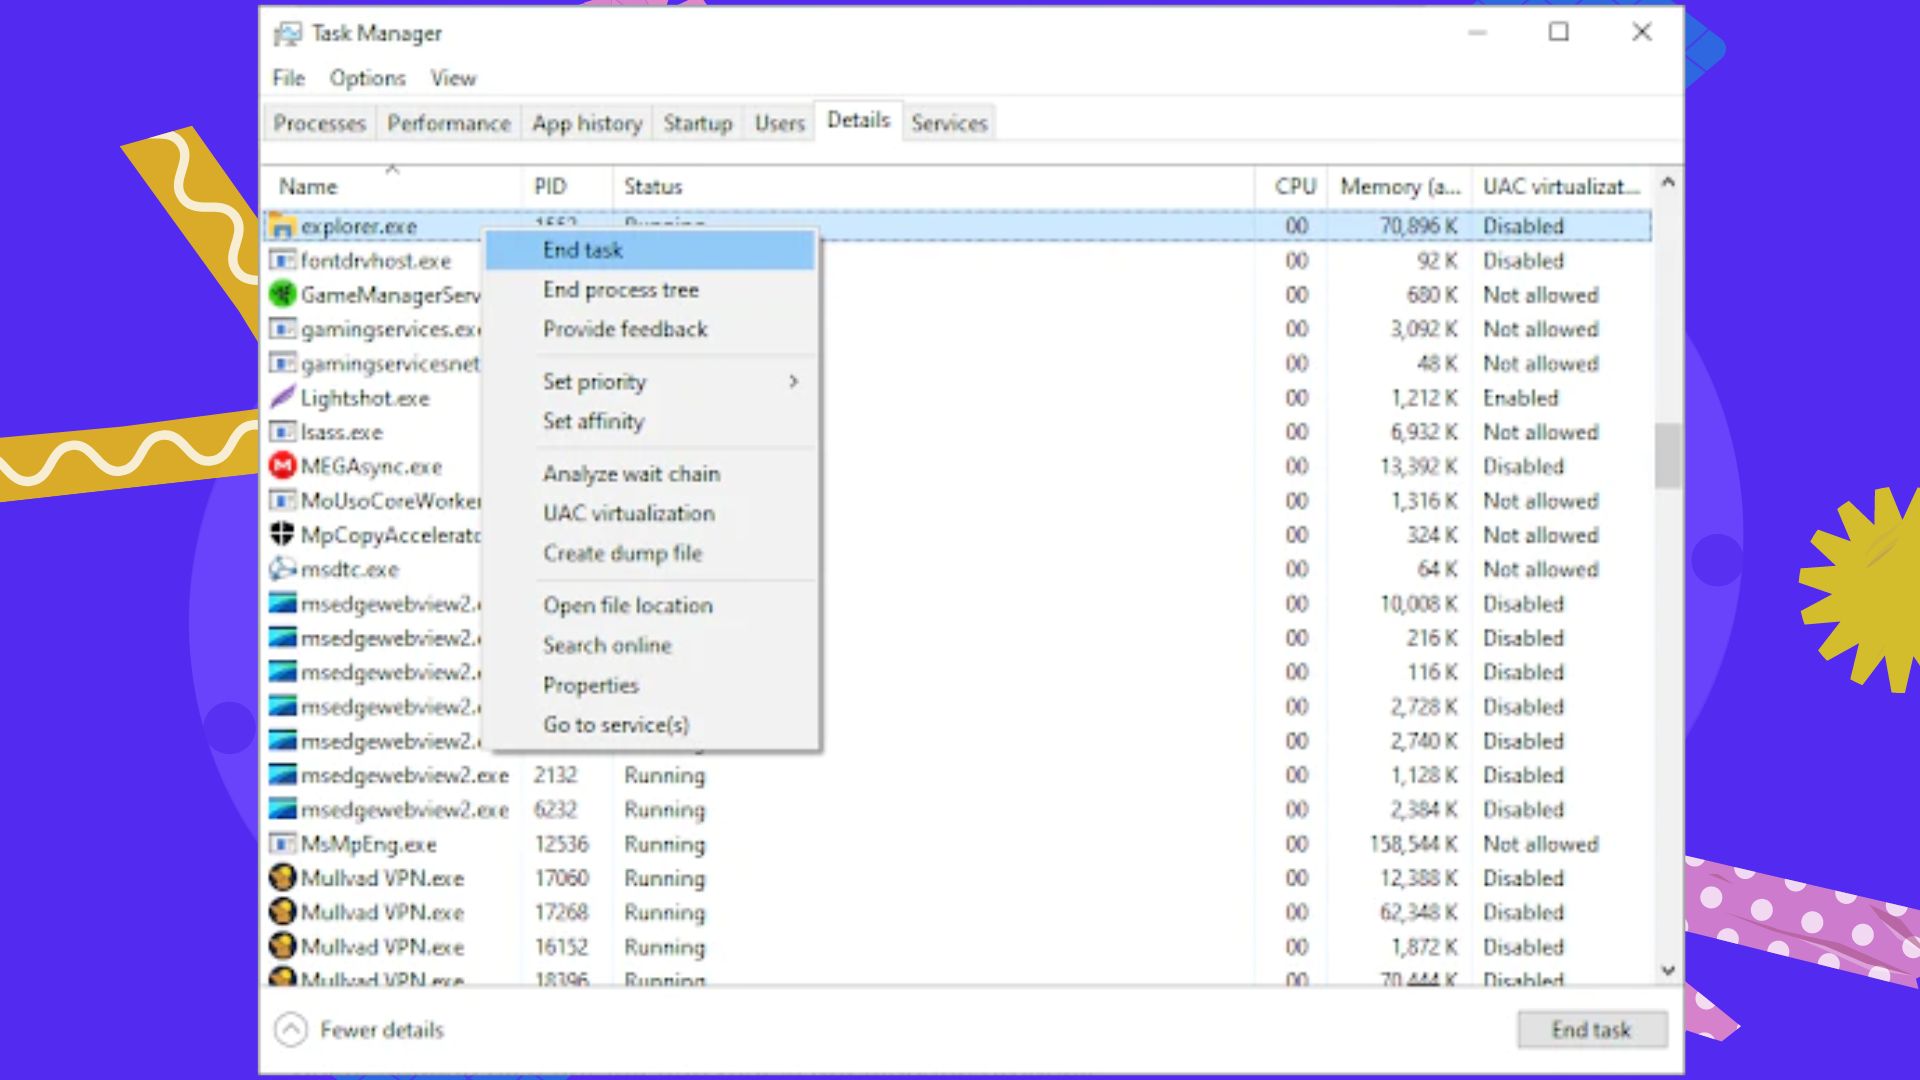The width and height of the screenshot is (1920, 1080).
Task: Click the Mullvad VPN icon with PID 16152
Action: [283, 946]
